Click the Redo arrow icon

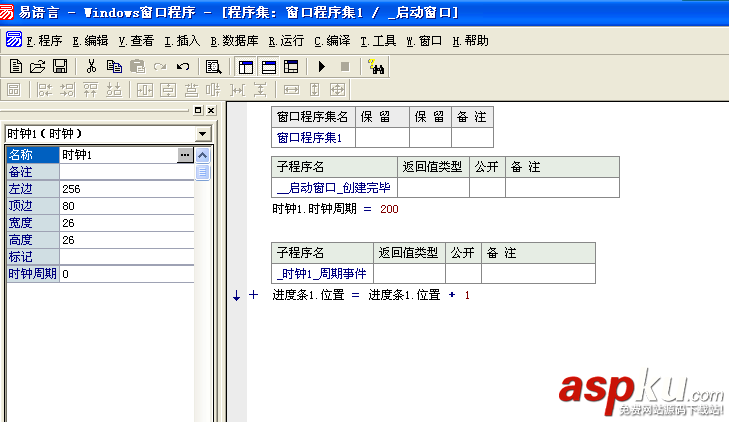coord(160,67)
